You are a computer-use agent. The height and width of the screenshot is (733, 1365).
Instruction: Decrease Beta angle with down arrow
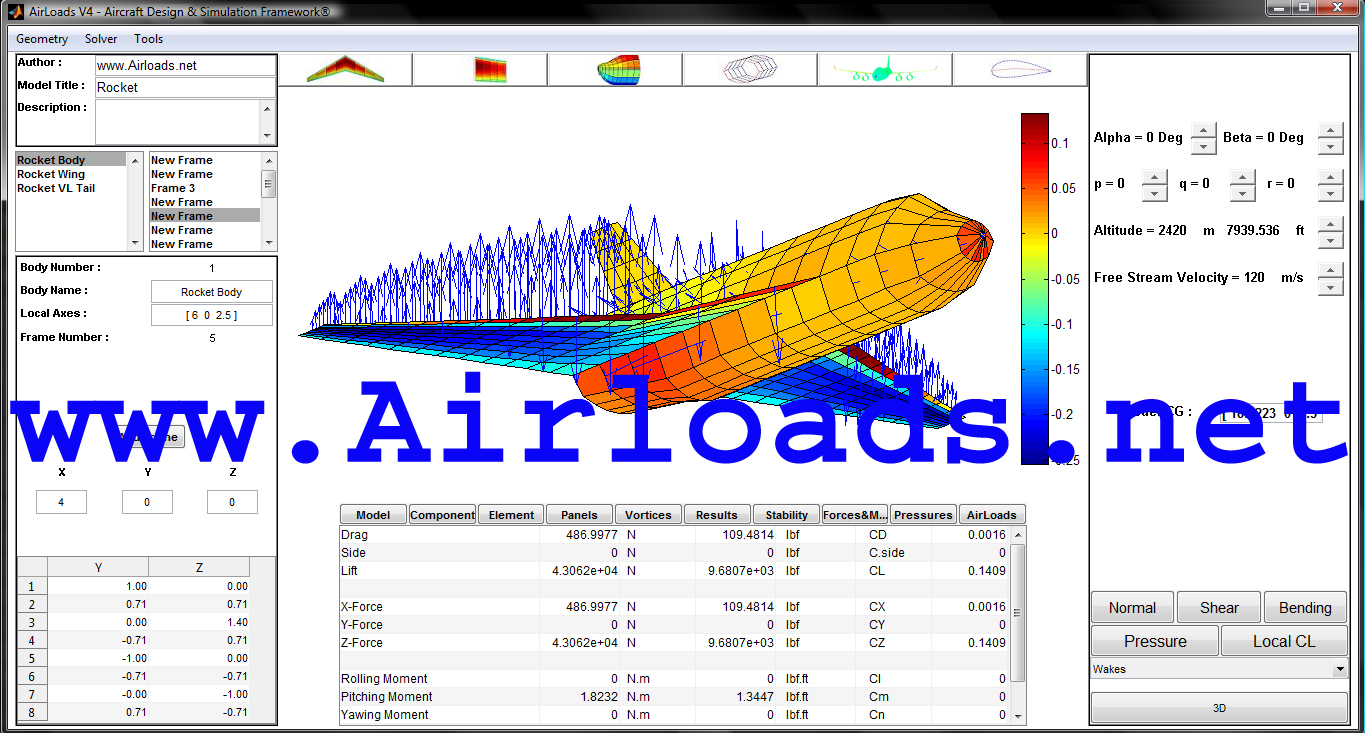1329,146
